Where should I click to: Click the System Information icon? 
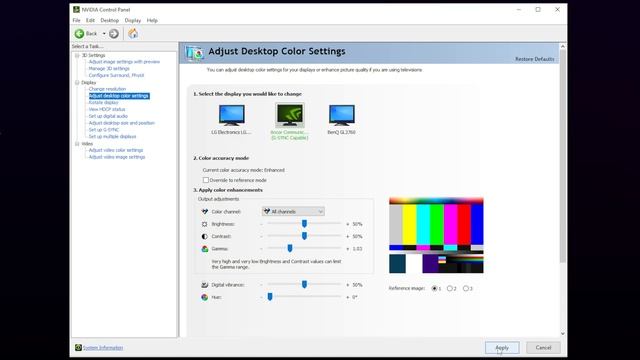(x=78, y=347)
